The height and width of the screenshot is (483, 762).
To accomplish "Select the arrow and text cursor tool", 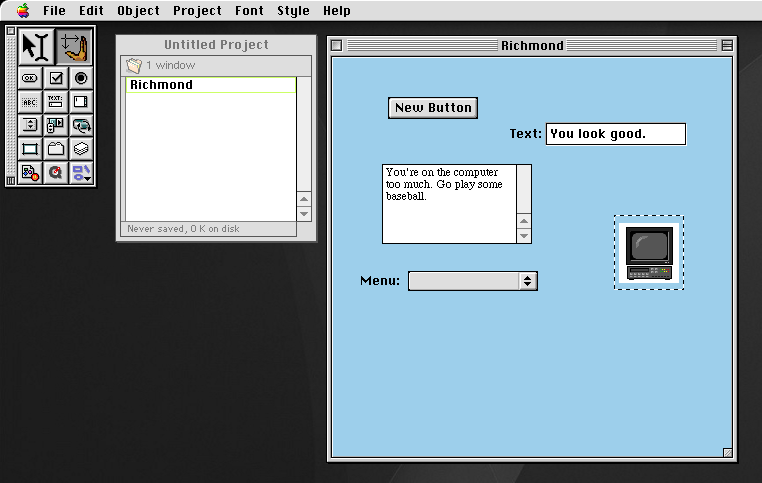I will 36,46.
